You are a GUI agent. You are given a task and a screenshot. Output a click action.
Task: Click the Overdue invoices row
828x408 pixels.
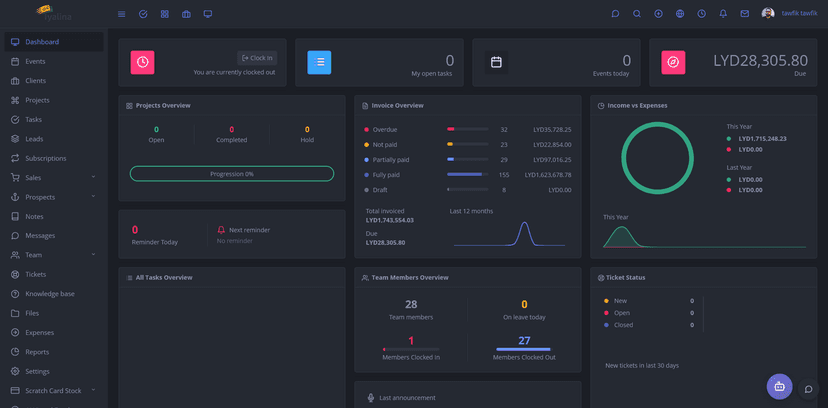468,129
